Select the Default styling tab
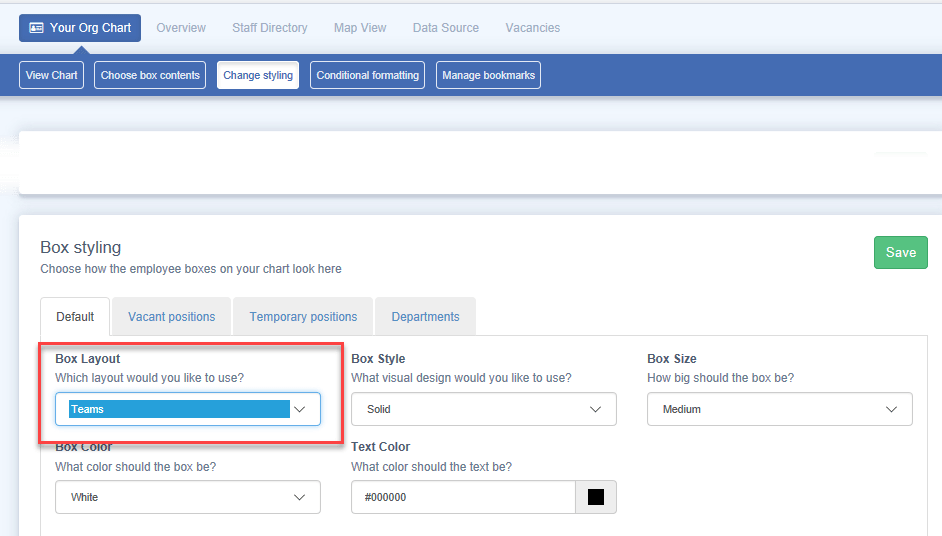 tap(75, 317)
